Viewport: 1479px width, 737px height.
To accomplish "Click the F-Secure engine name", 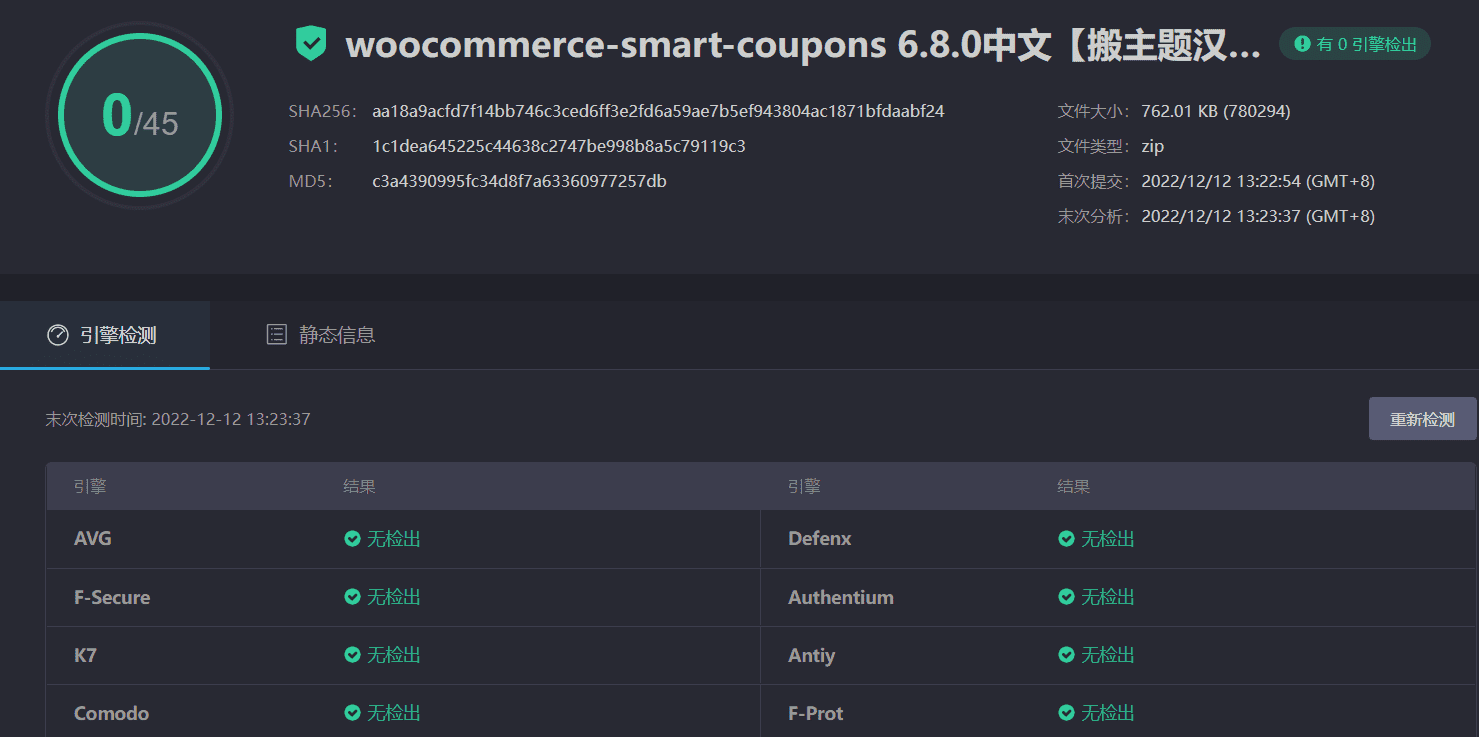I will pyautogui.click(x=112, y=597).
